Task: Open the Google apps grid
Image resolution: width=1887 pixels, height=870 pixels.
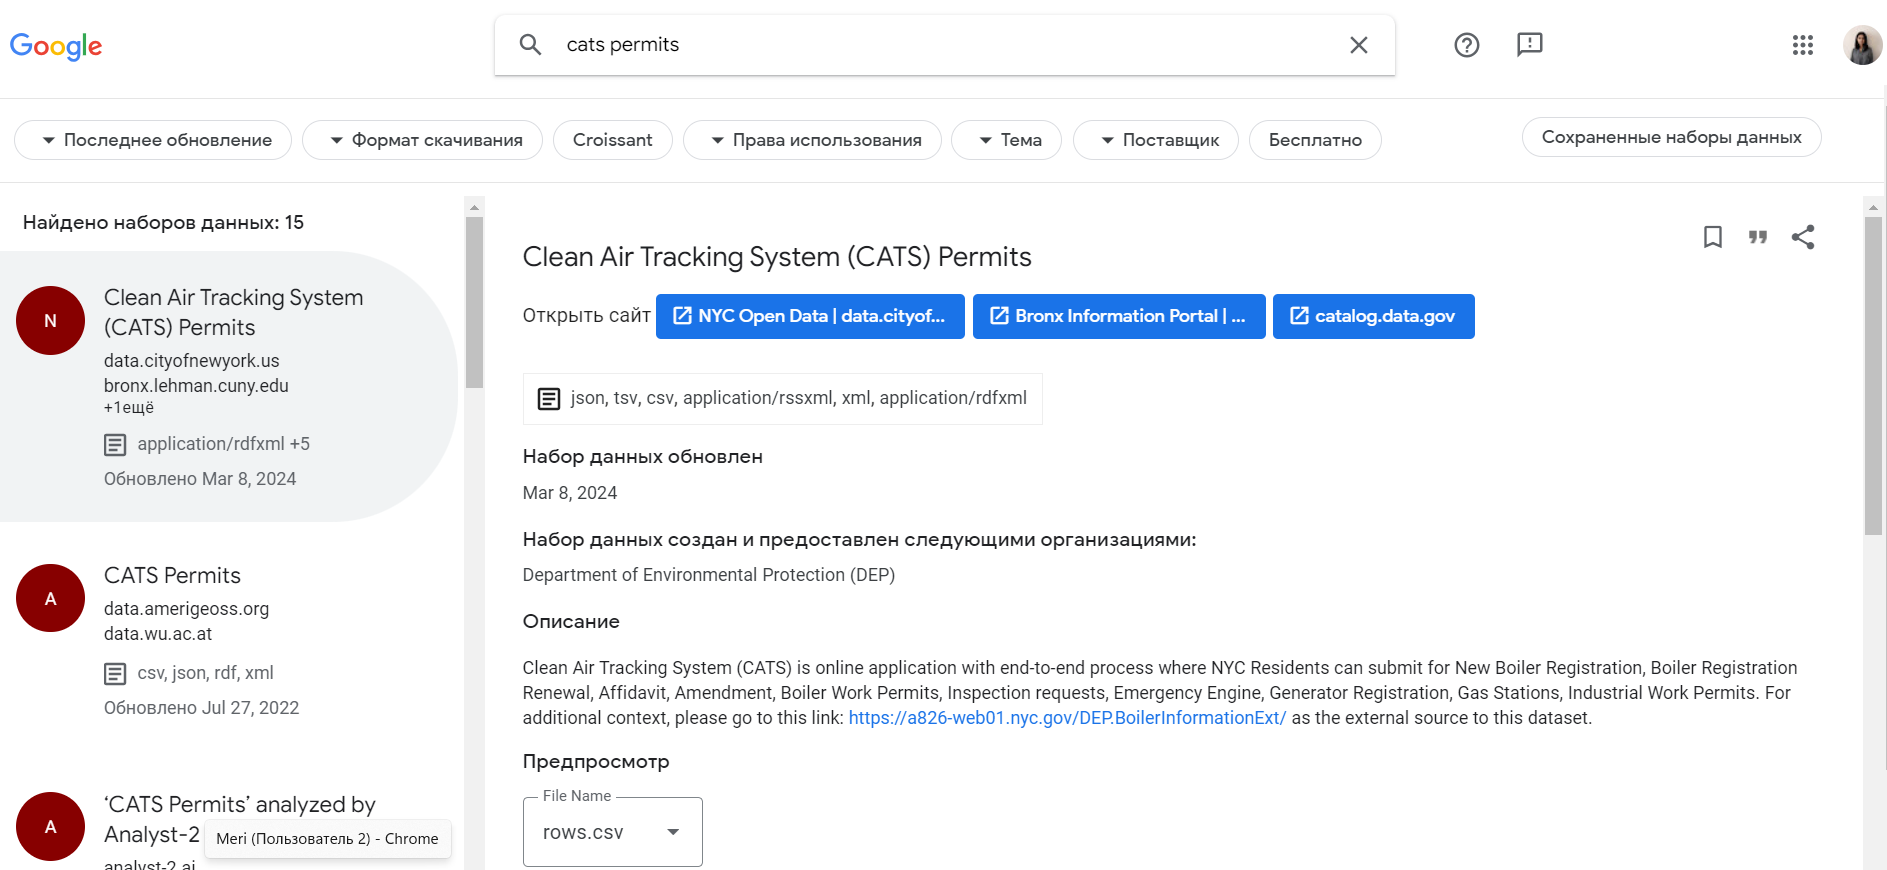Action: tap(1803, 45)
